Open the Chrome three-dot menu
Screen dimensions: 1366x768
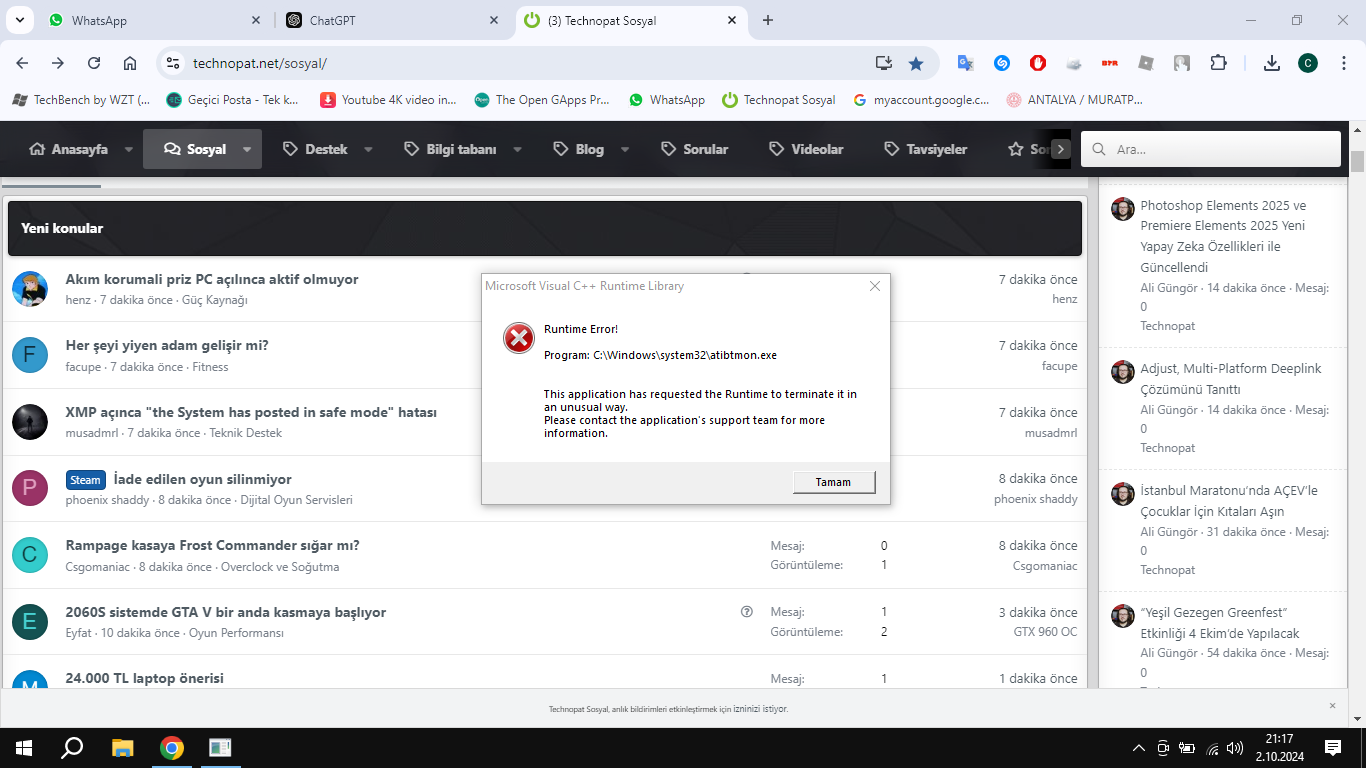(1343, 63)
